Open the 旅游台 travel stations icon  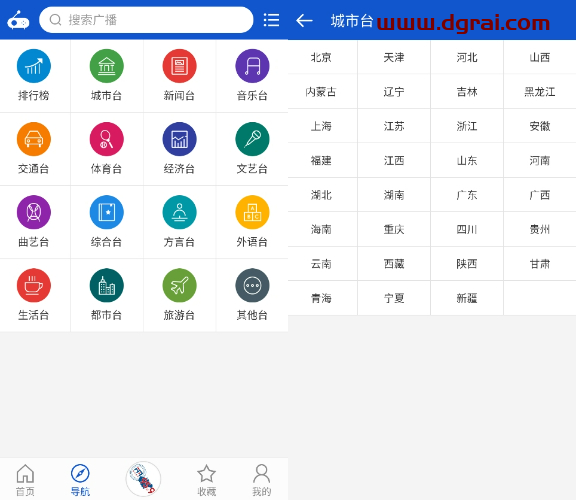click(179, 285)
